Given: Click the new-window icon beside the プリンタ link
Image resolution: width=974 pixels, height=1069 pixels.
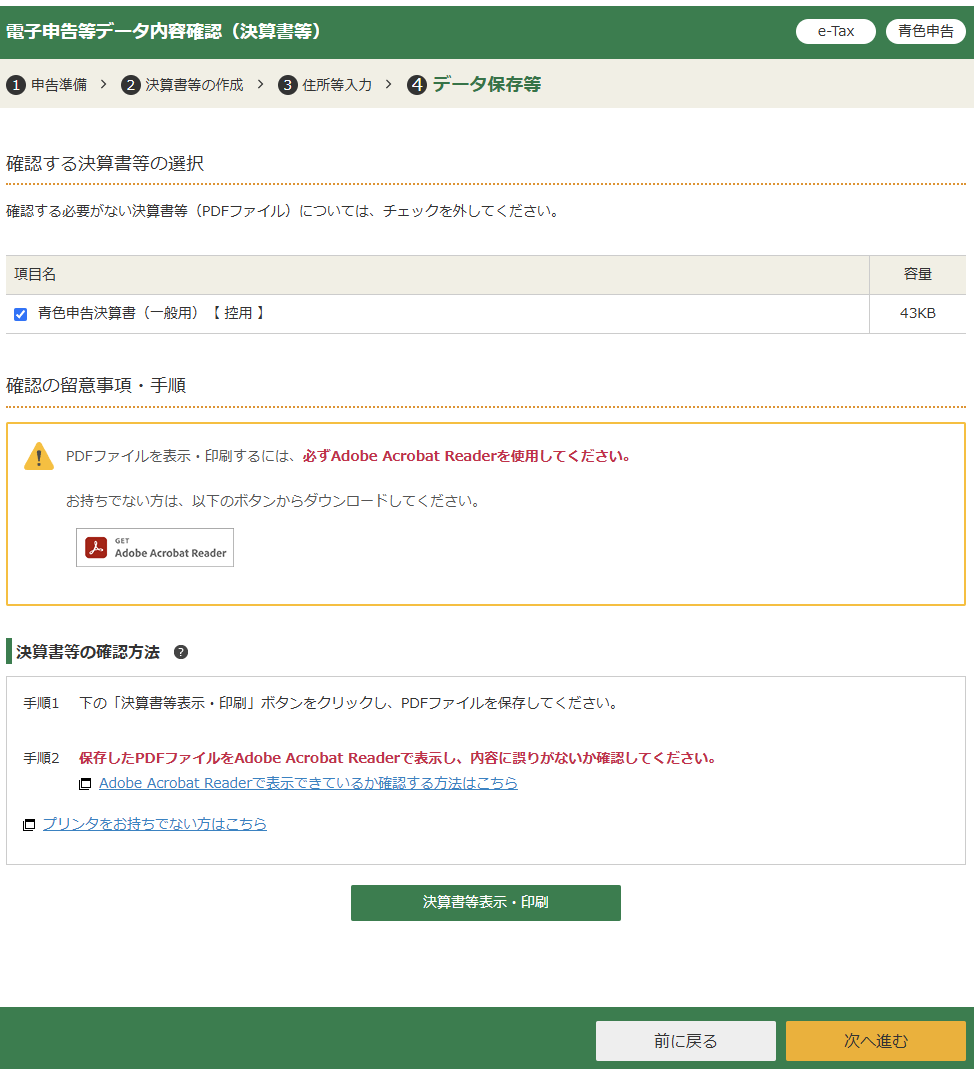Looking at the screenshot, I should point(29,825).
